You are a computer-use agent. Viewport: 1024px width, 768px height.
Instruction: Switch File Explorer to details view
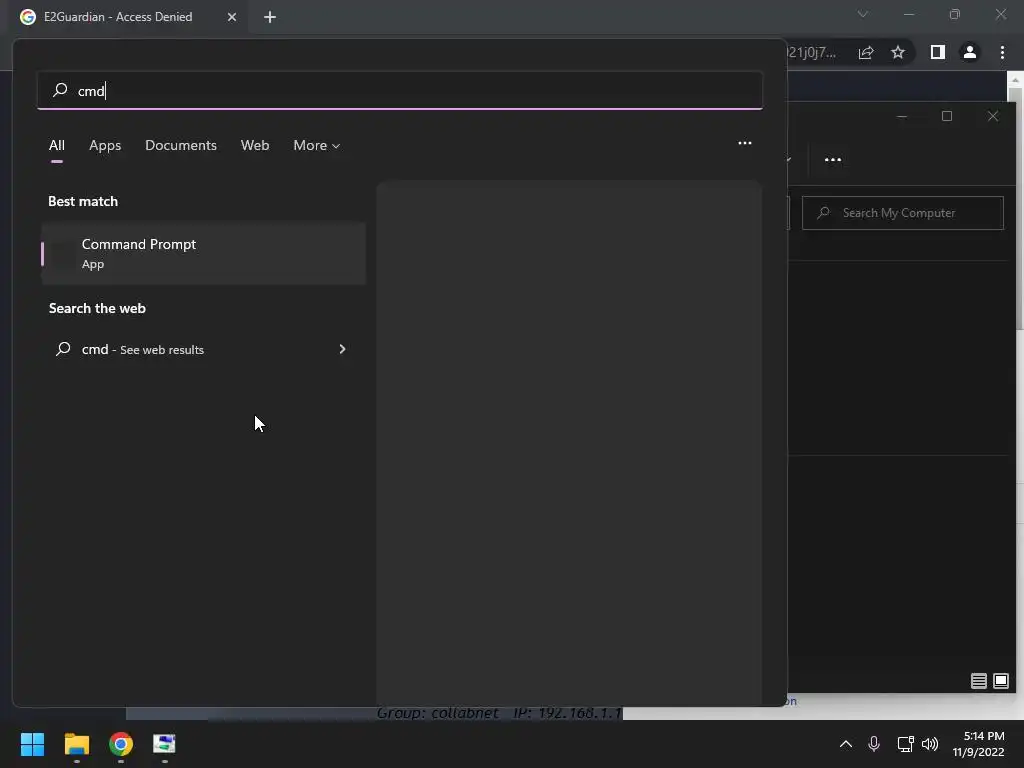978,681
